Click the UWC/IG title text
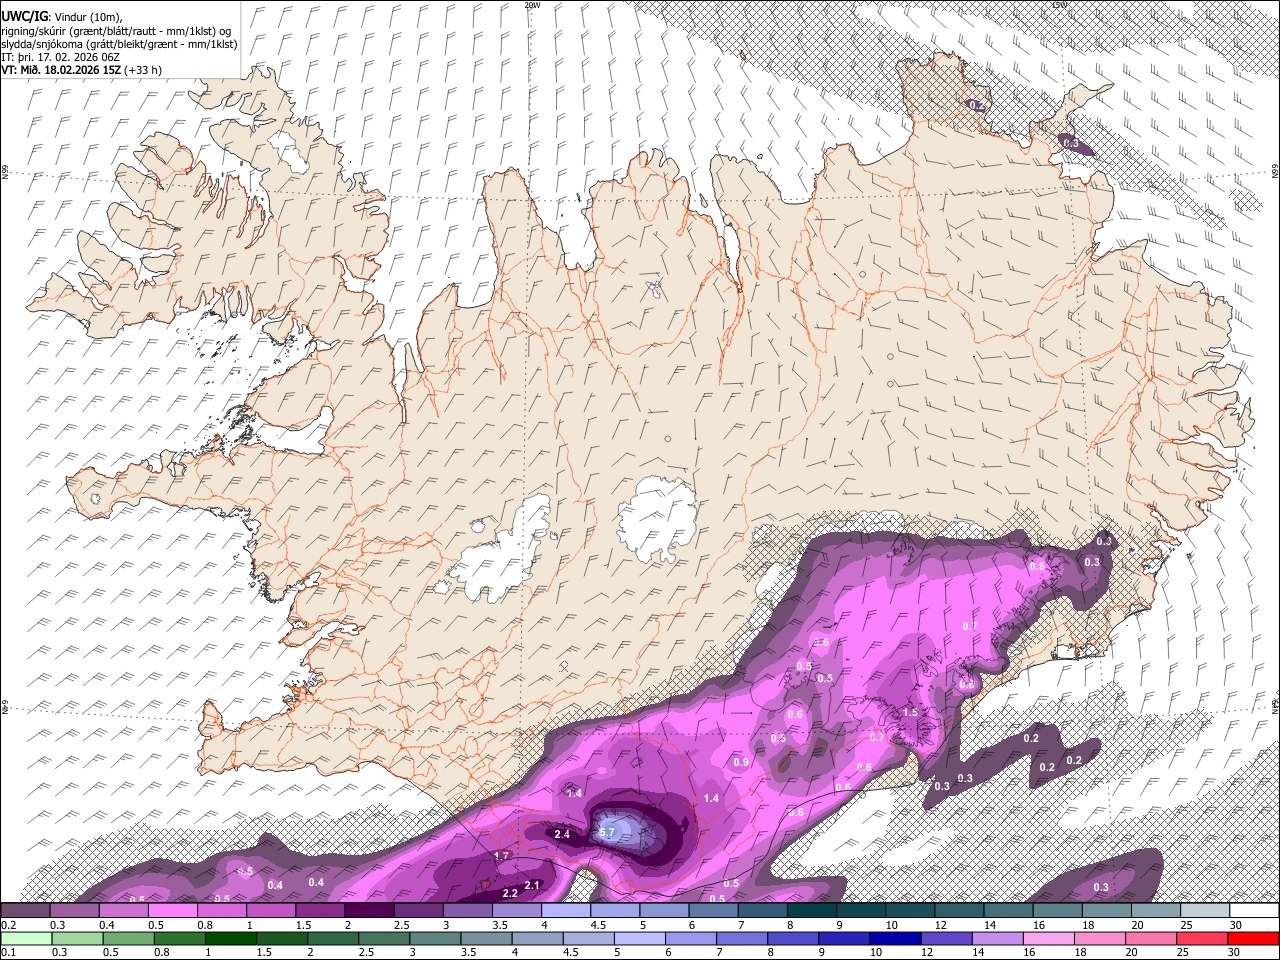 (x=25, y=16)
